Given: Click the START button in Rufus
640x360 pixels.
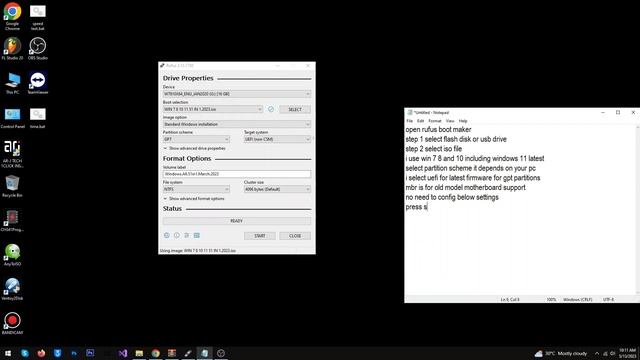Looking at the screenshot, I should coord(260,236).
